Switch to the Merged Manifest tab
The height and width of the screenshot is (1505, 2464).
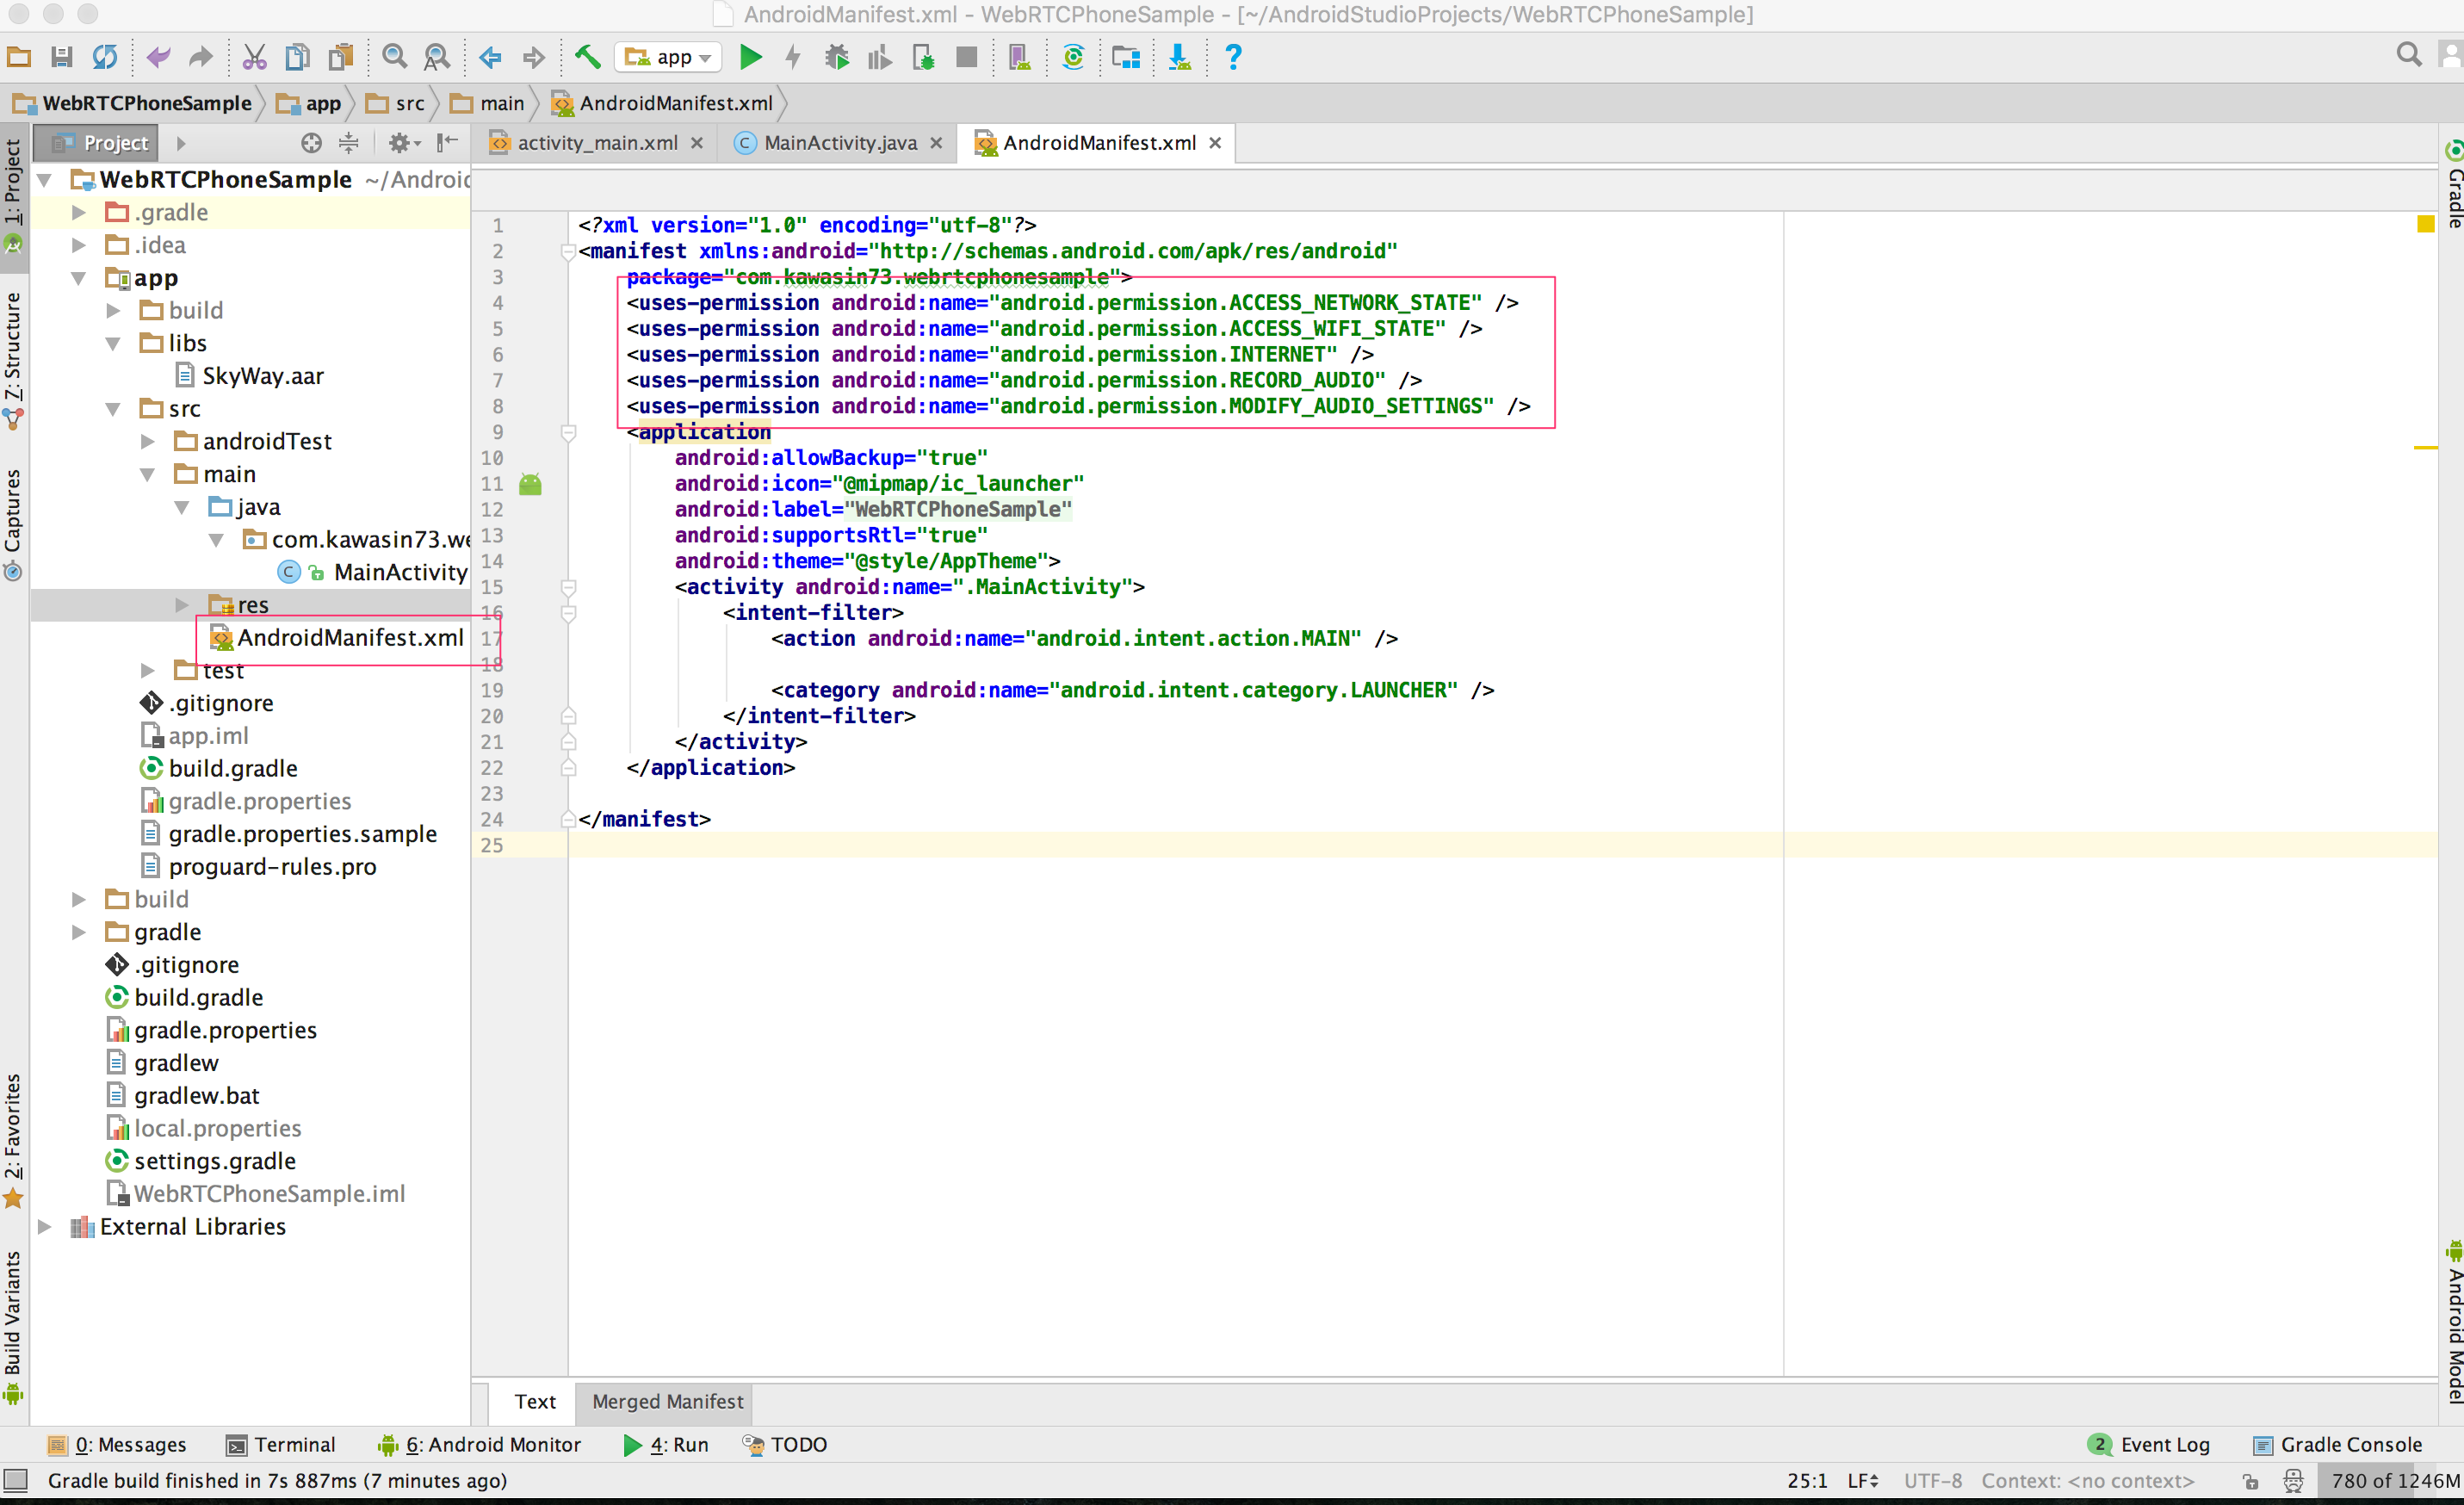[666, 1402]
